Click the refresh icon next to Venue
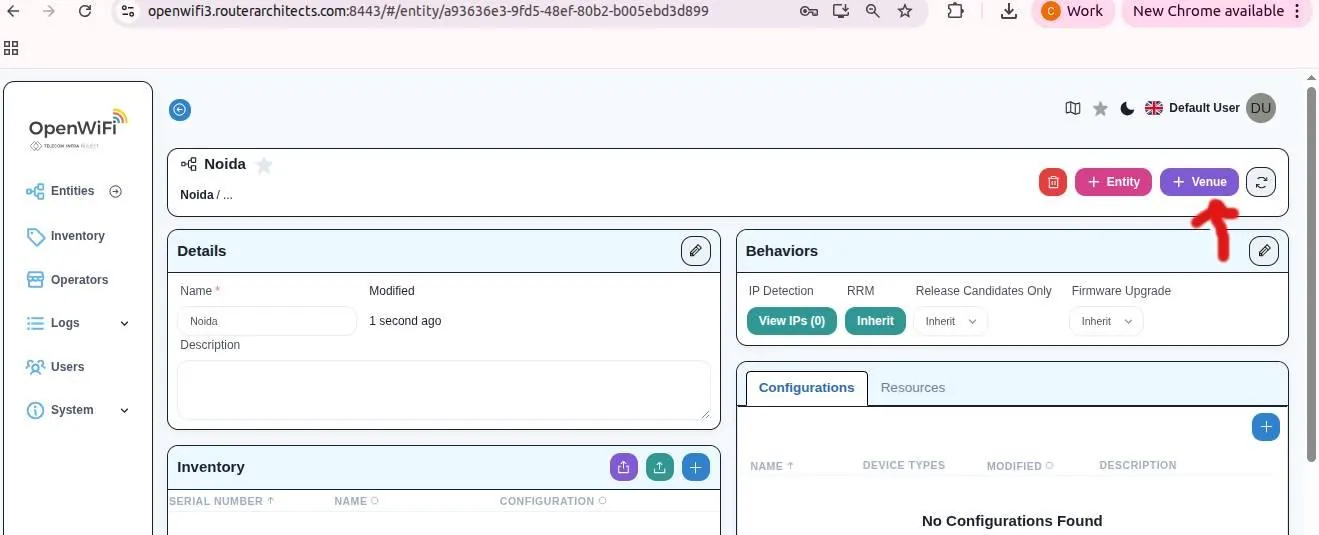 pyautogui.click(x=1261, y=182)
